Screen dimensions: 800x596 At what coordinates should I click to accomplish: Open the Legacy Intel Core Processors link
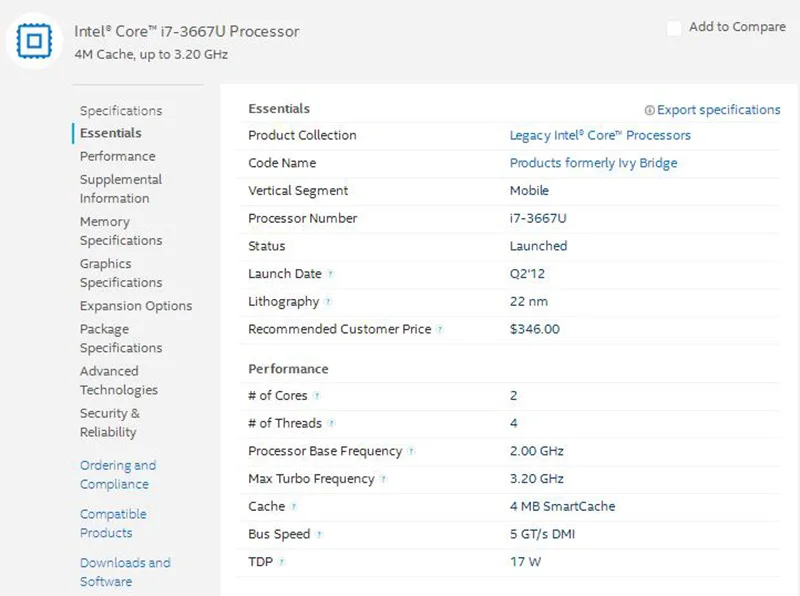pyautogui.click(x=600, y=135)
